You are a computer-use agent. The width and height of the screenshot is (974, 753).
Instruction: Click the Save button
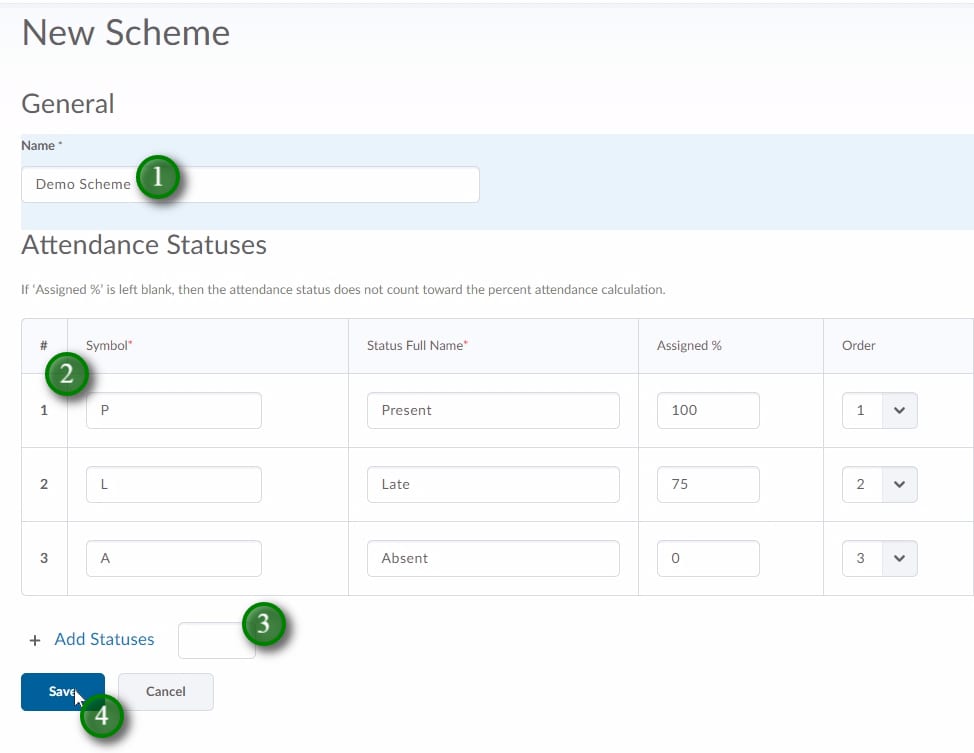click(62, 692)
